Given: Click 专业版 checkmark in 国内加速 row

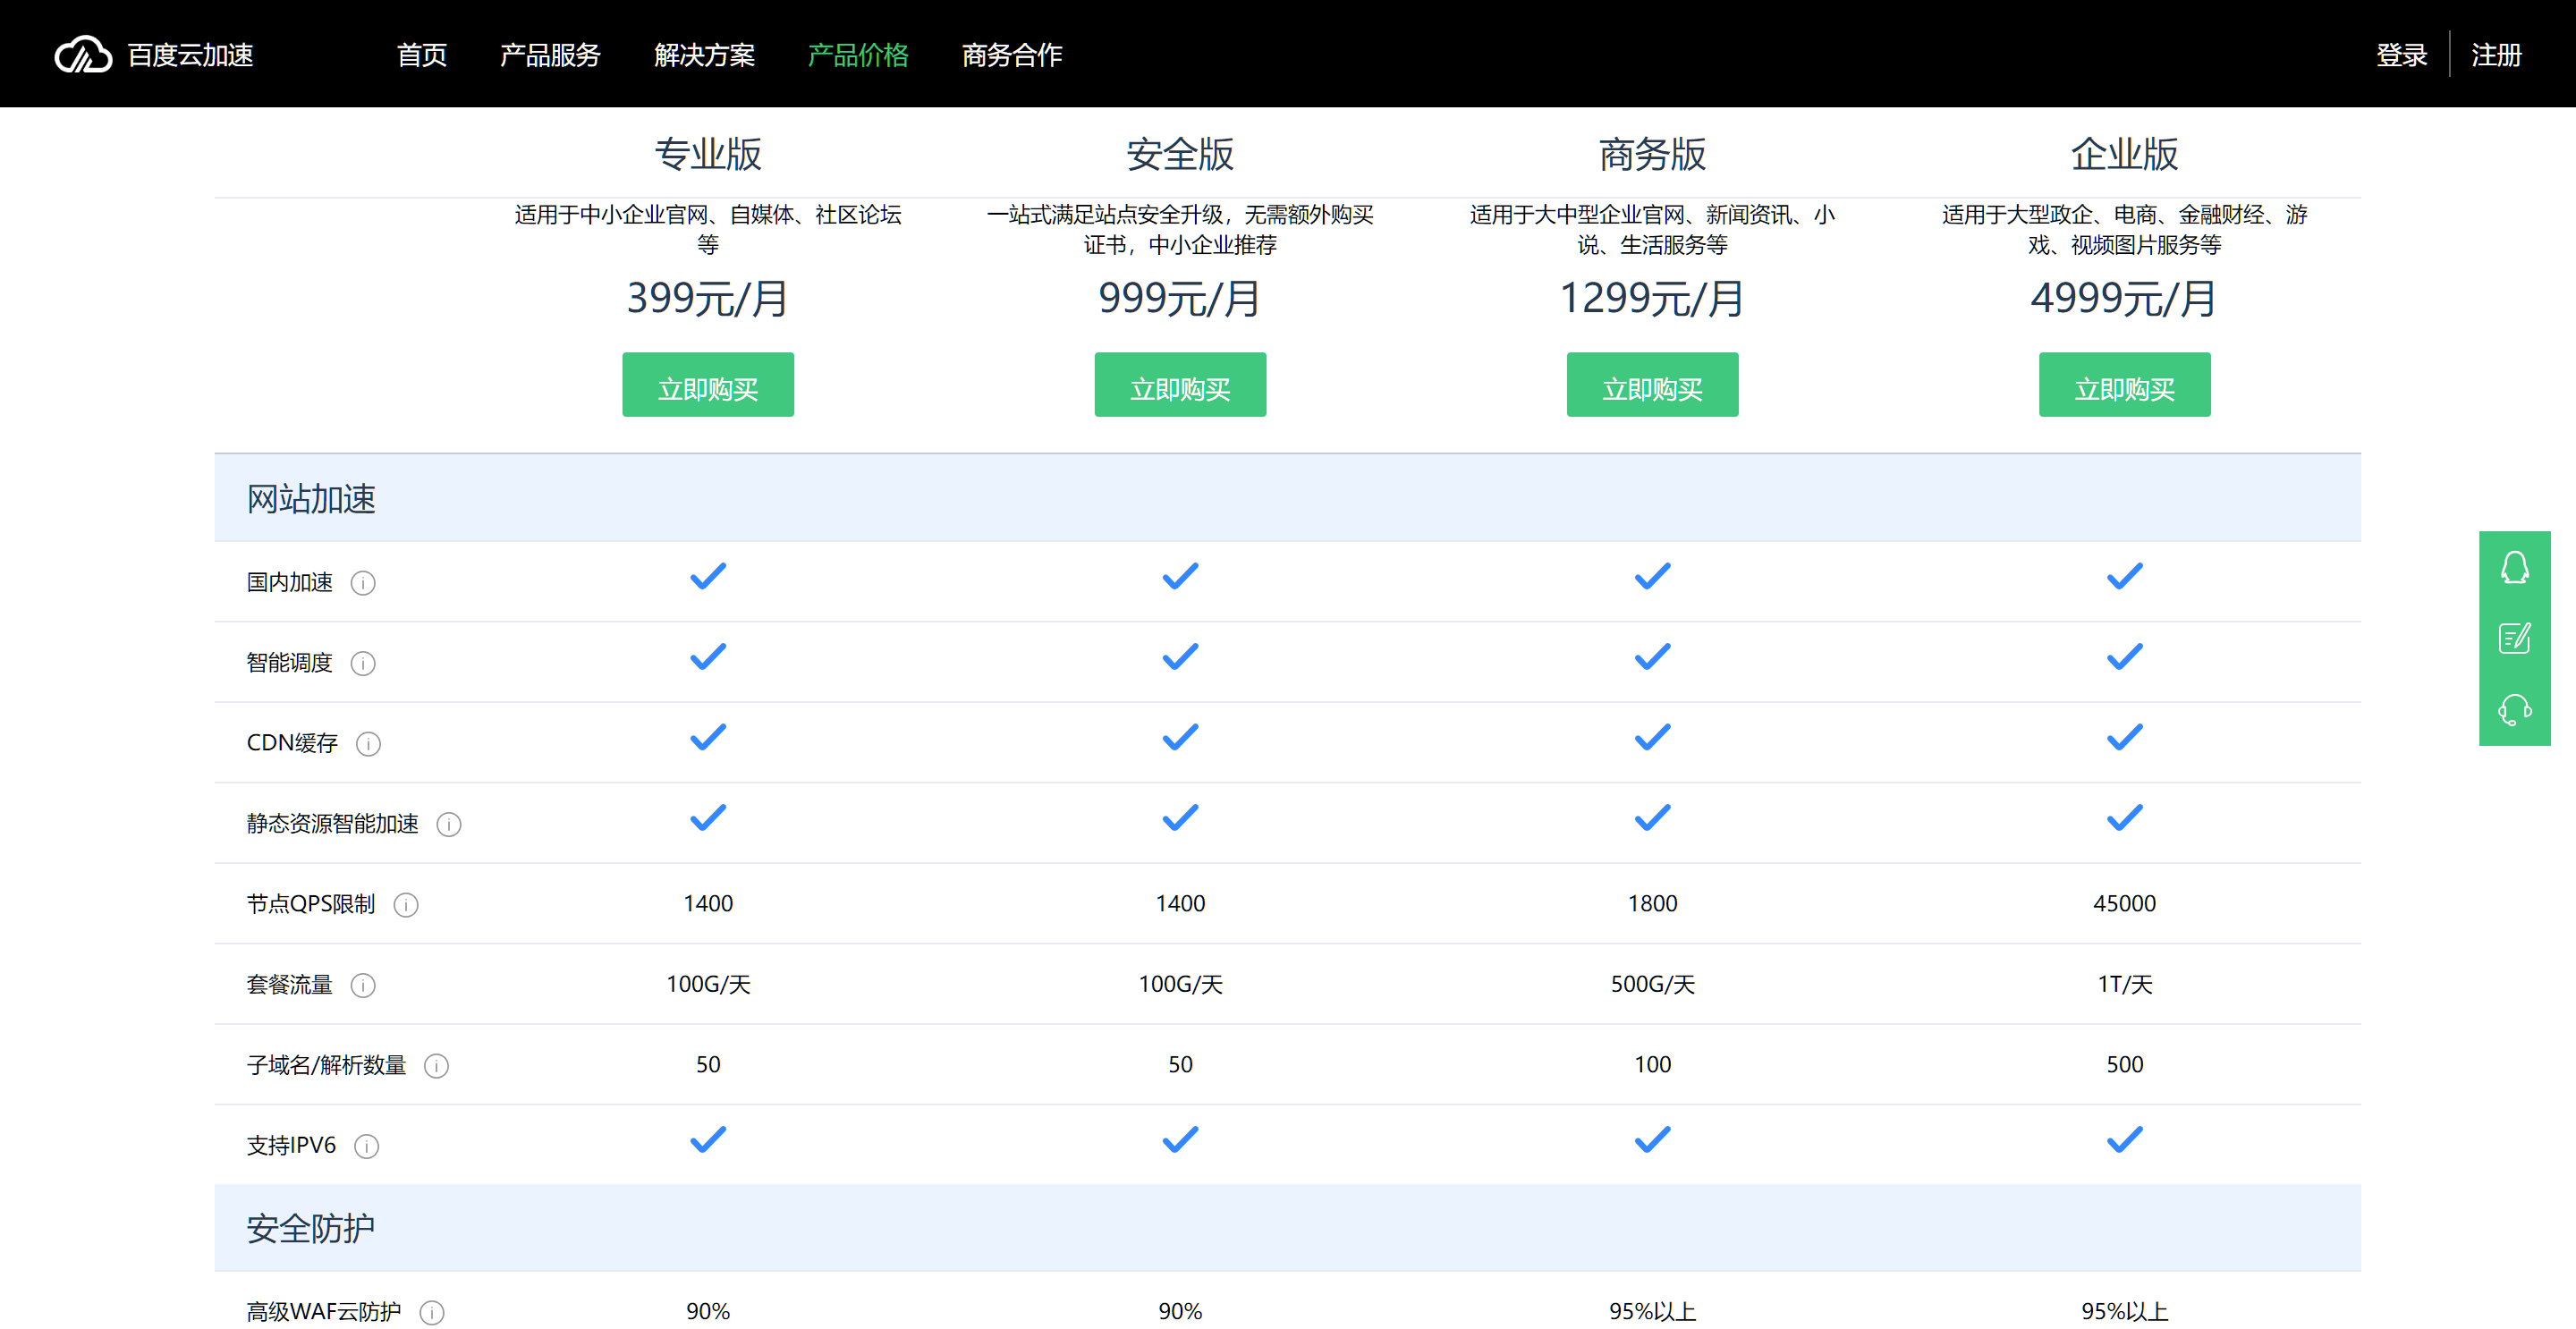Looking at the screenshot, I should [708, 577].
